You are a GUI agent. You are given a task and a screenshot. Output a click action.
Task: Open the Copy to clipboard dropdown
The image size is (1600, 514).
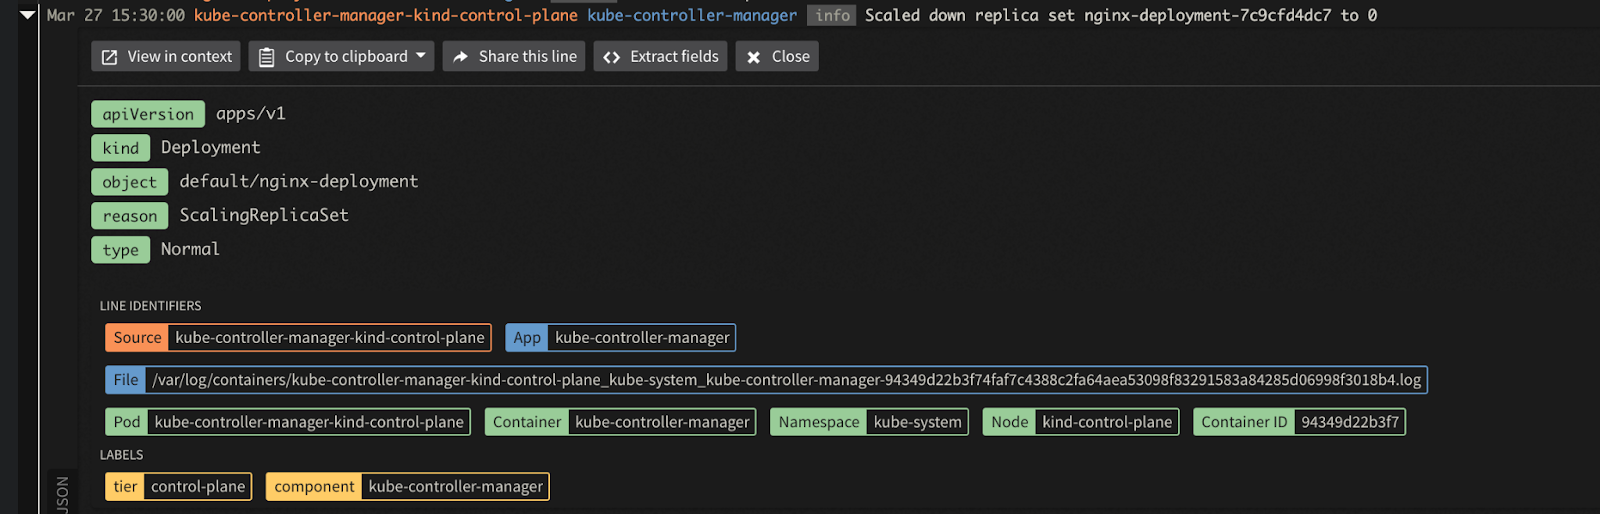pos(341,56)
